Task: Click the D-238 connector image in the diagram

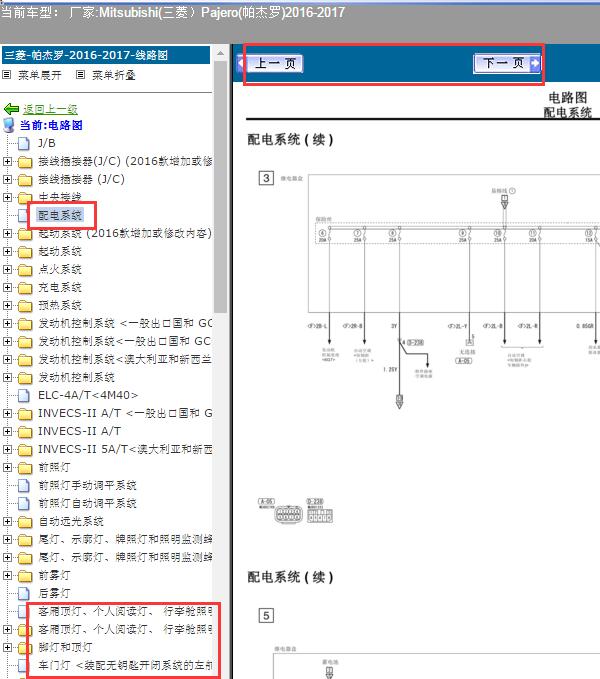Action: click(320, 515)
